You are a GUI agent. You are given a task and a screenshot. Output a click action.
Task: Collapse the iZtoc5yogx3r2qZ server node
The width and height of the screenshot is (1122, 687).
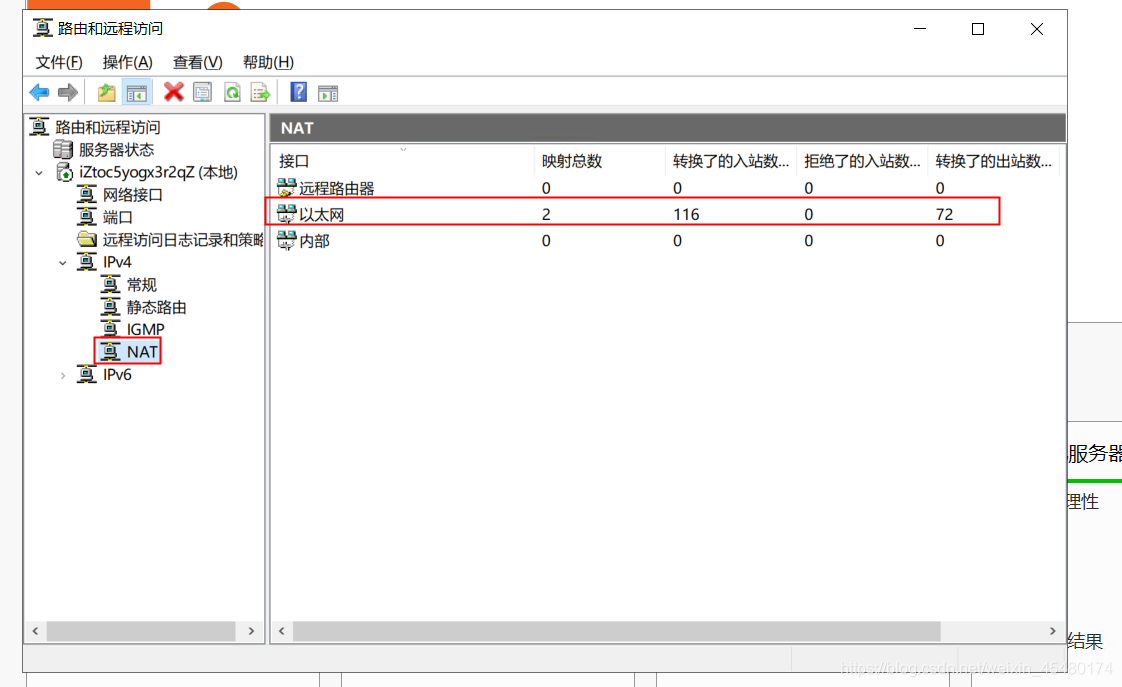(39, 173)
